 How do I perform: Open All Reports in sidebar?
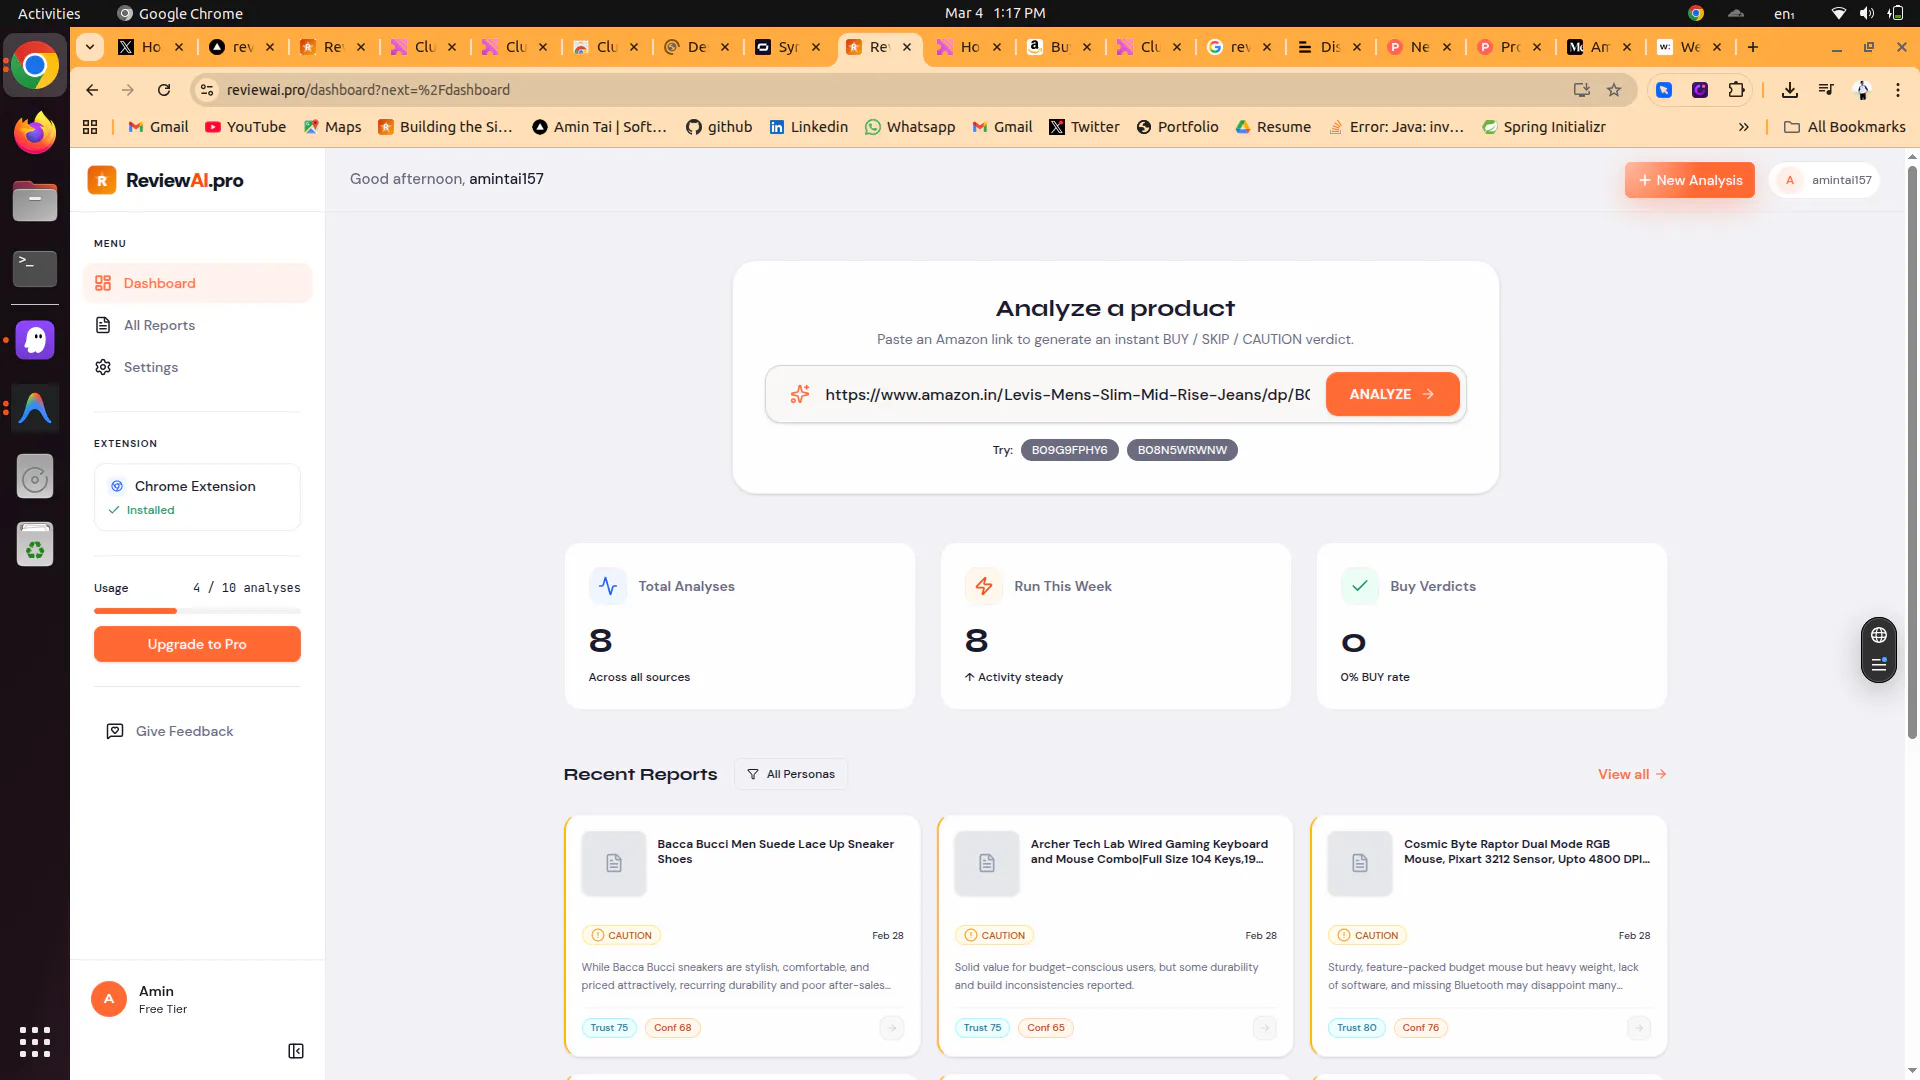click(x=197, y=325)
